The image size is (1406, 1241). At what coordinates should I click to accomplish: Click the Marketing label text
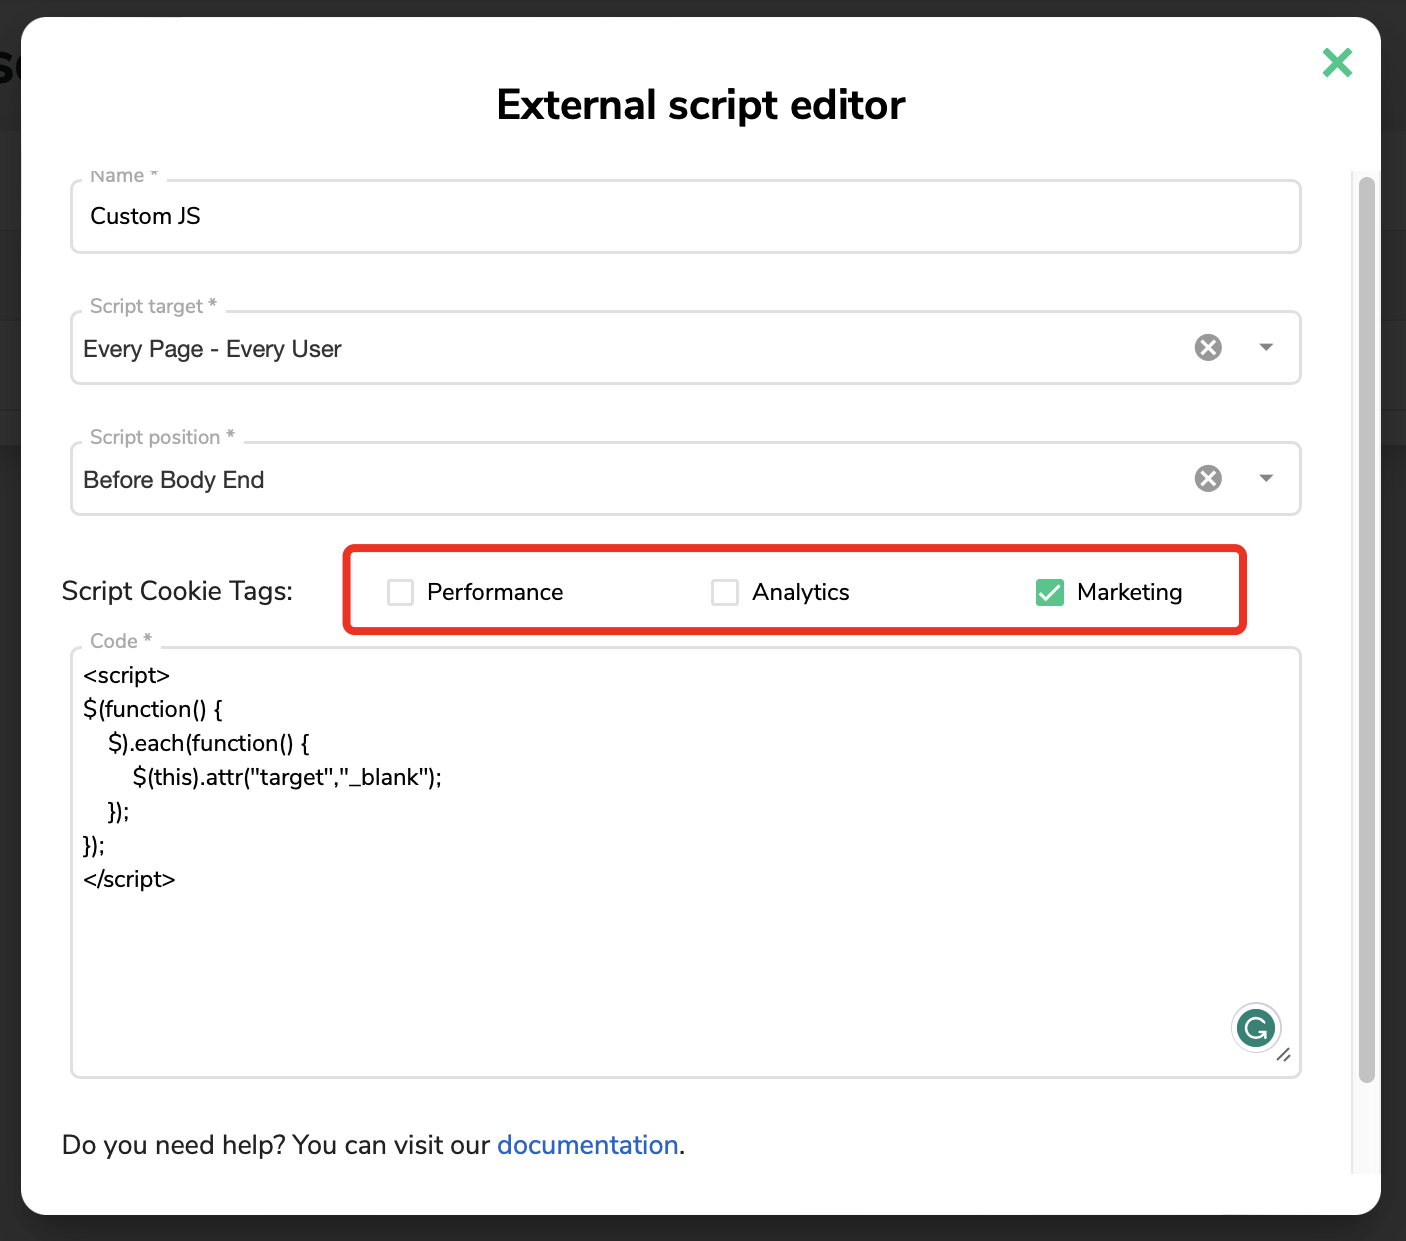pos(1129,592)
